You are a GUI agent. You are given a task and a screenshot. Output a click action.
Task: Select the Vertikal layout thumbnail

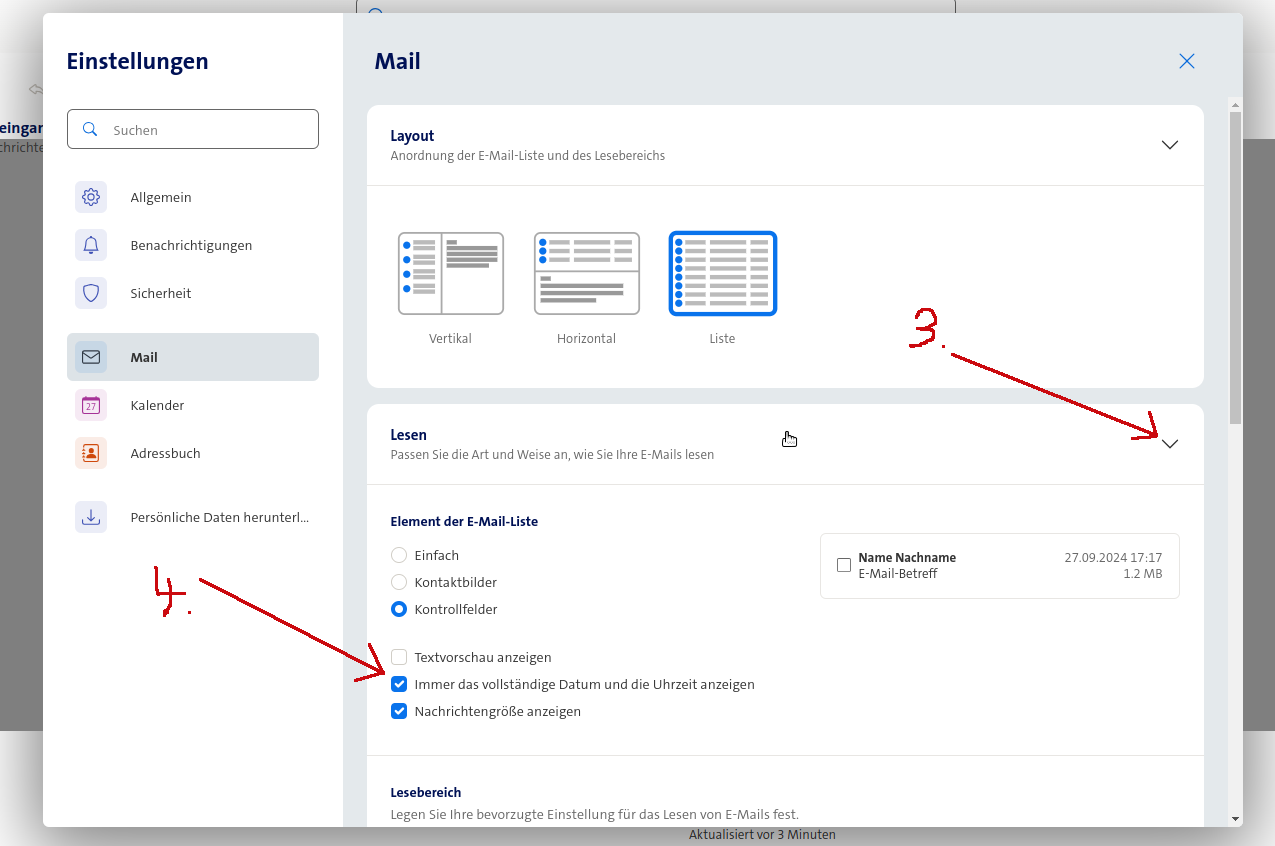click(450, 273)
